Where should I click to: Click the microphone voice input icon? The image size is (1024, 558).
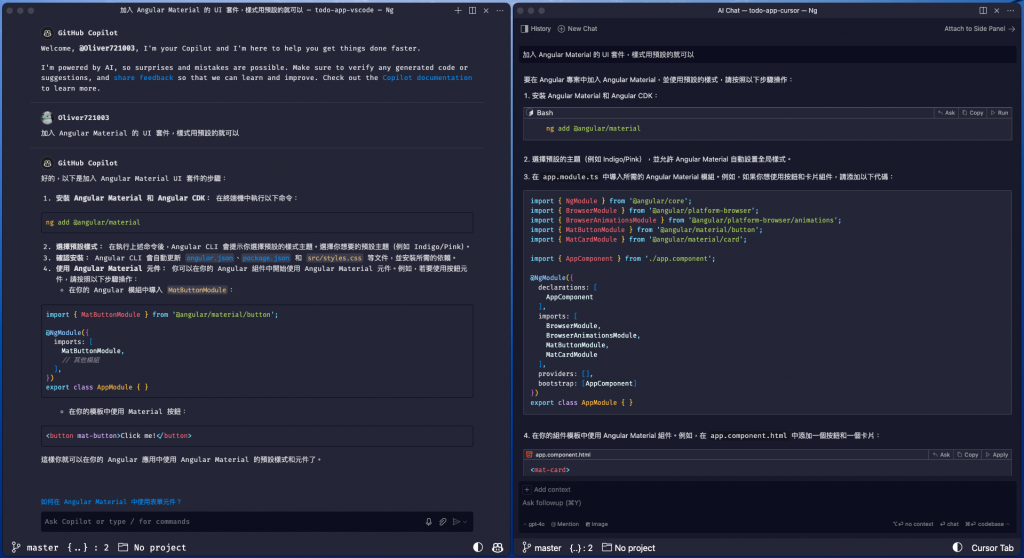[x=428, y=521]
